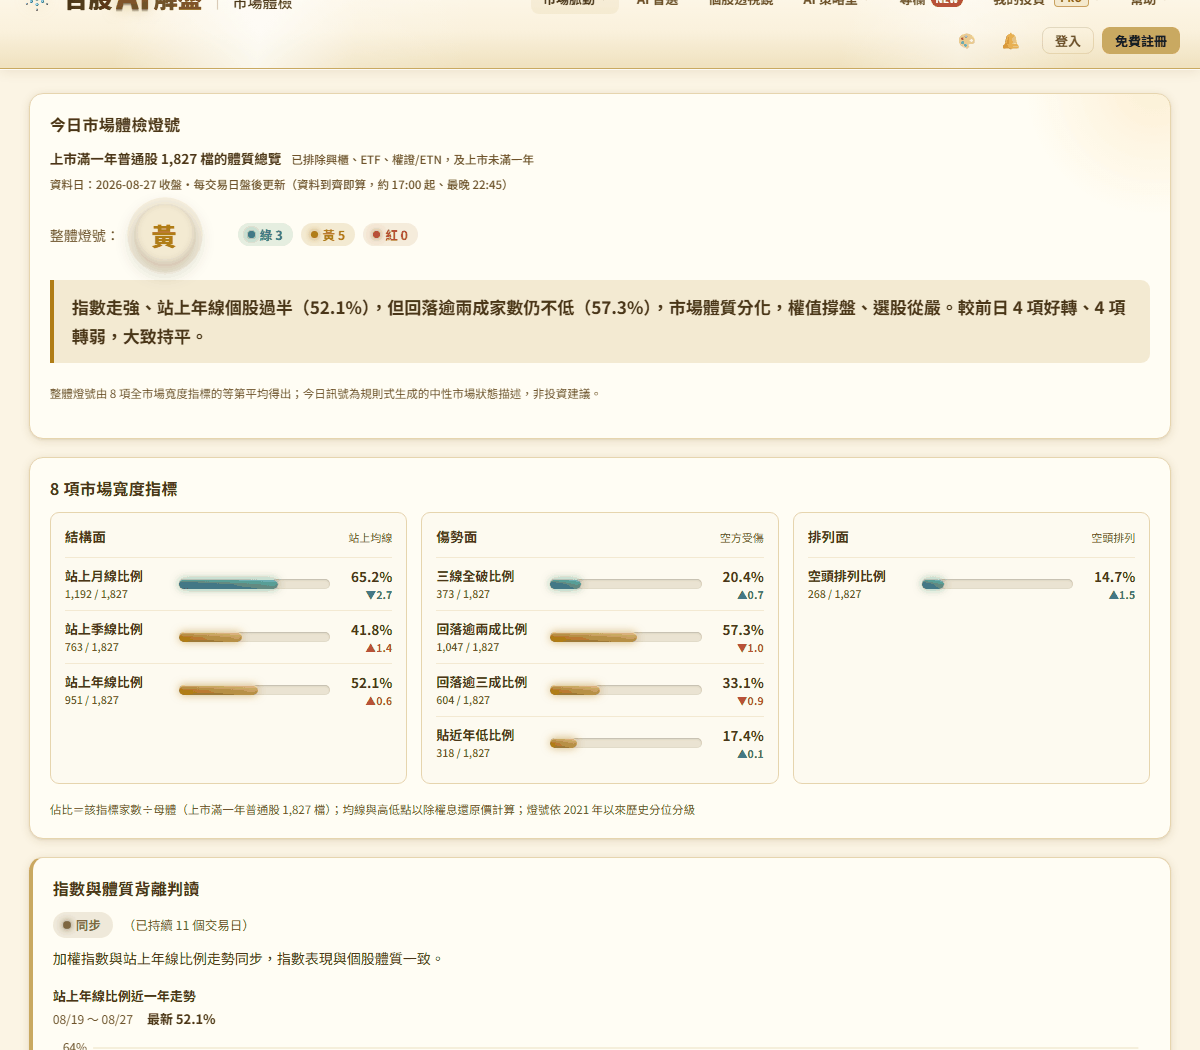Click the 同步 status badge

tap(82, 925)
